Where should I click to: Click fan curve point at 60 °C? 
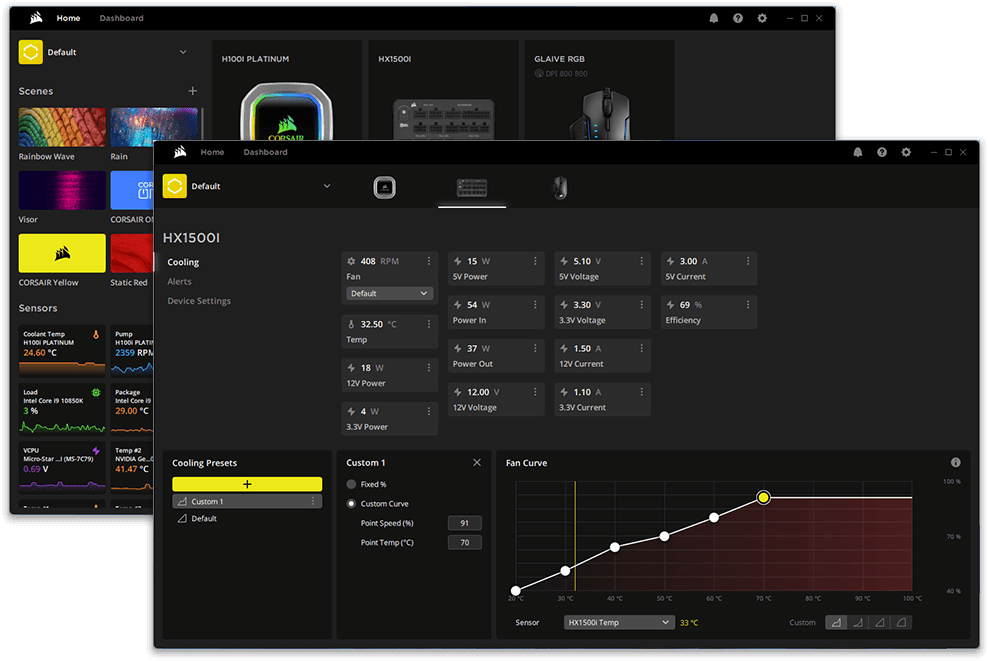pos(713,518)
